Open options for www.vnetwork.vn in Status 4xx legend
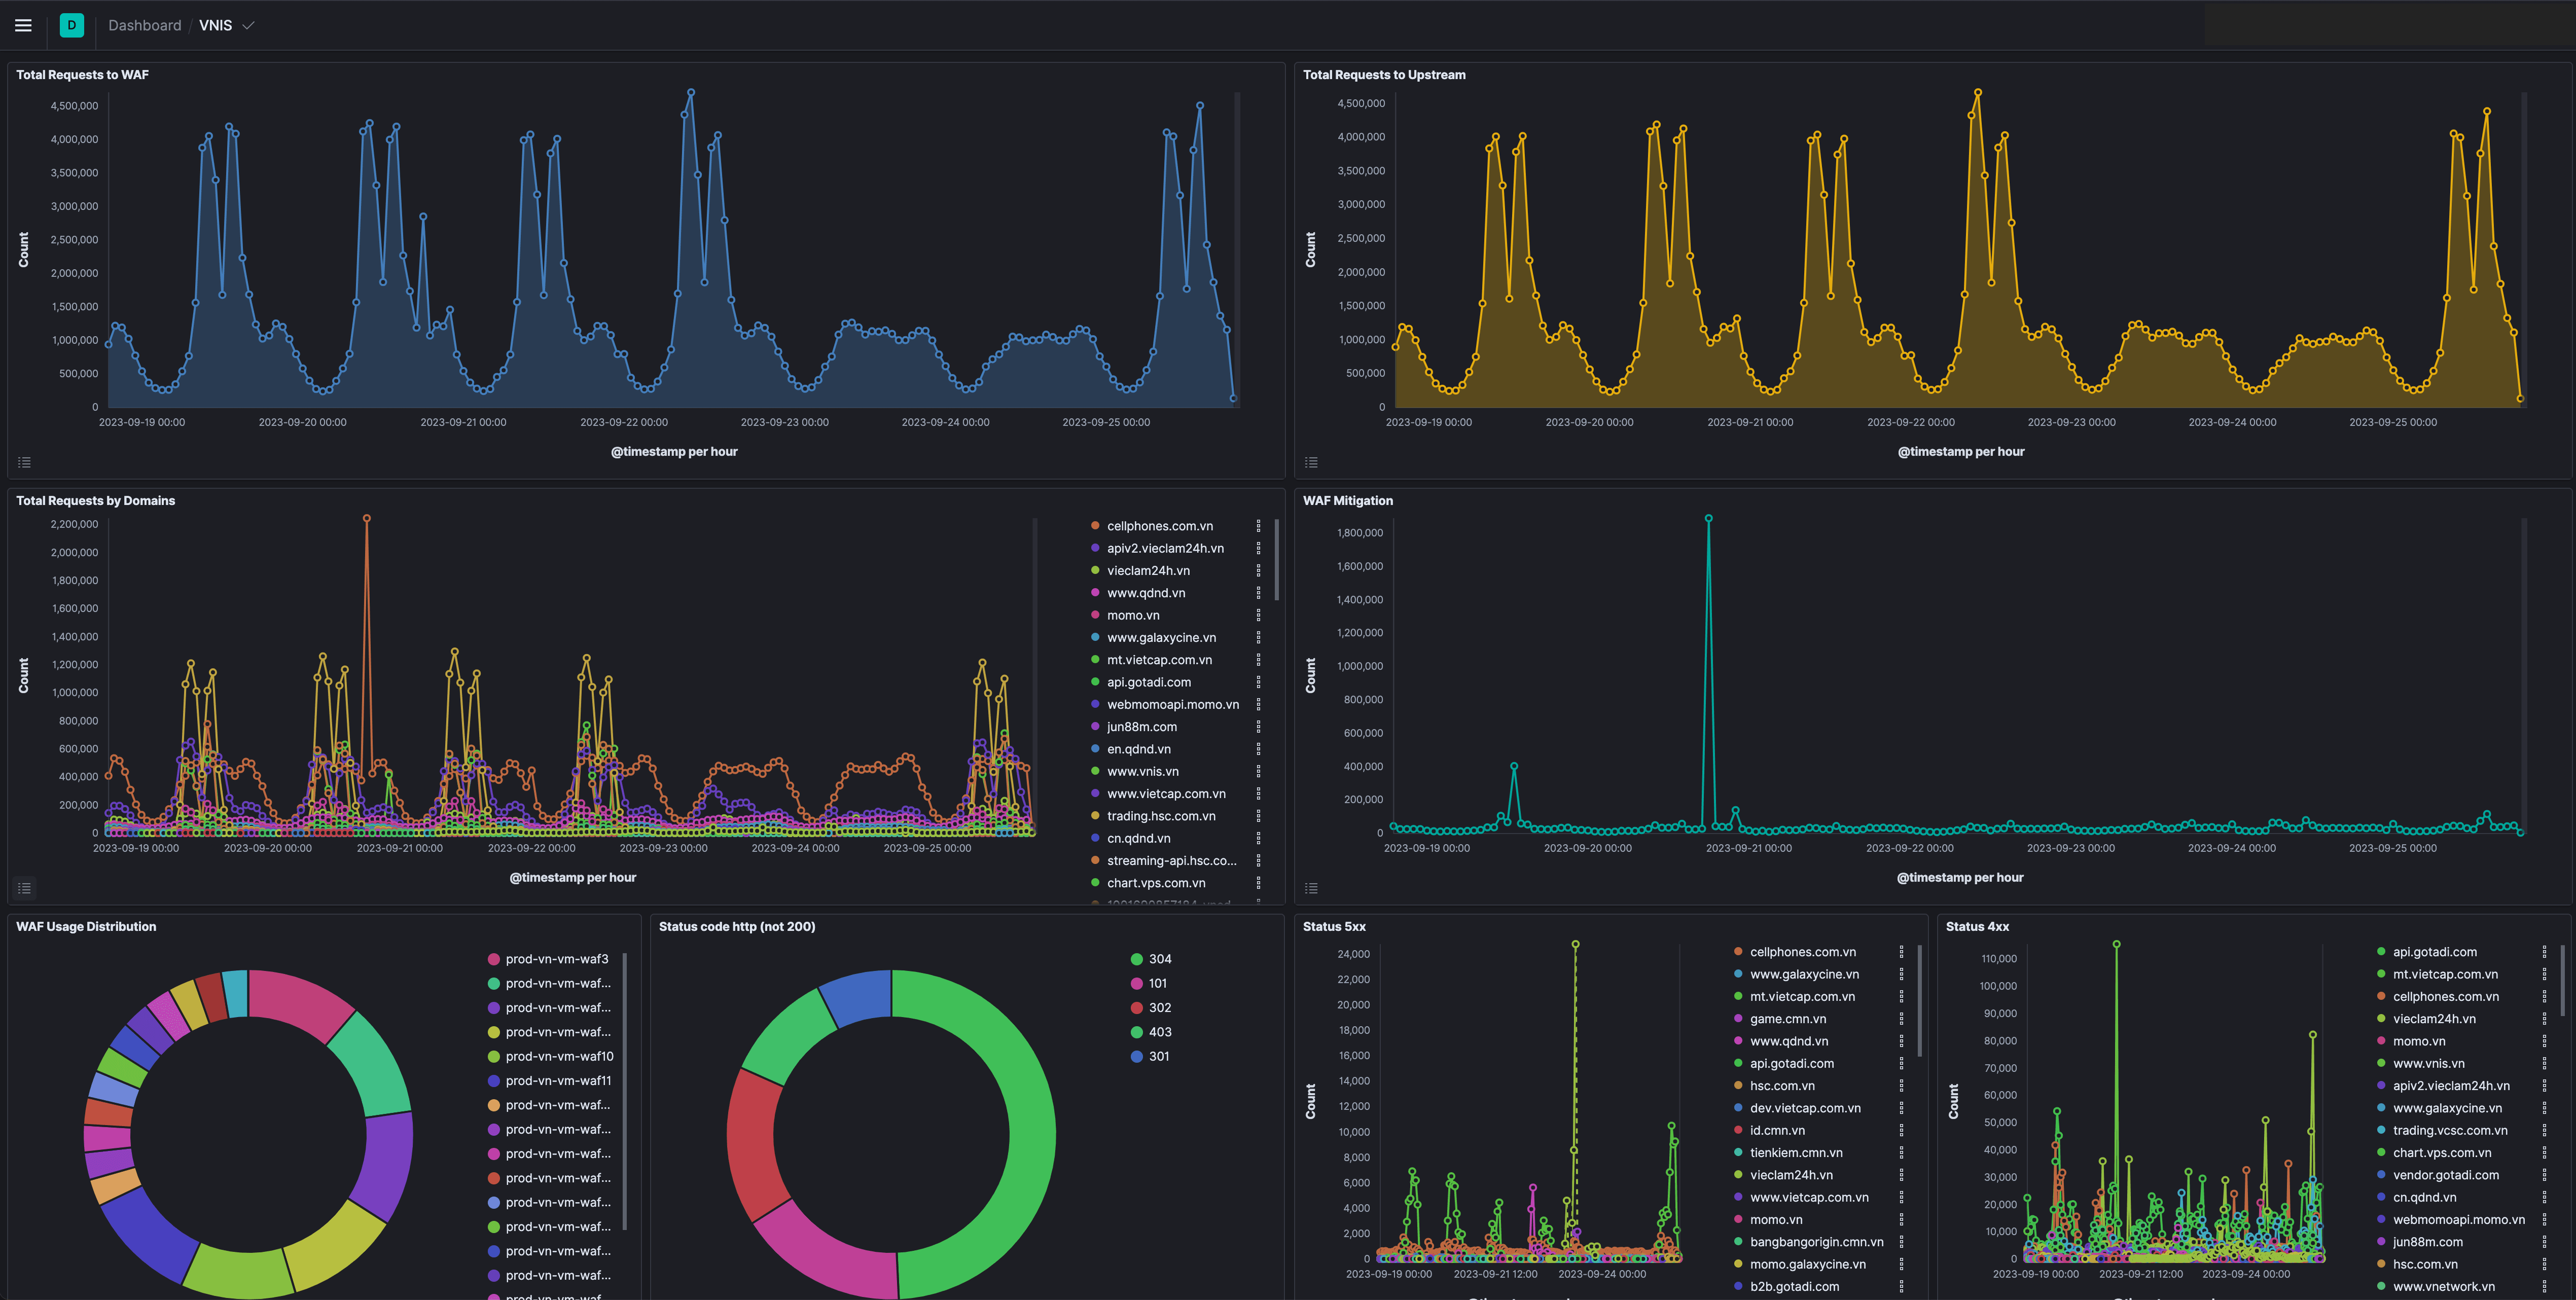The image size is (2576, 1300). point(2544,1287)
